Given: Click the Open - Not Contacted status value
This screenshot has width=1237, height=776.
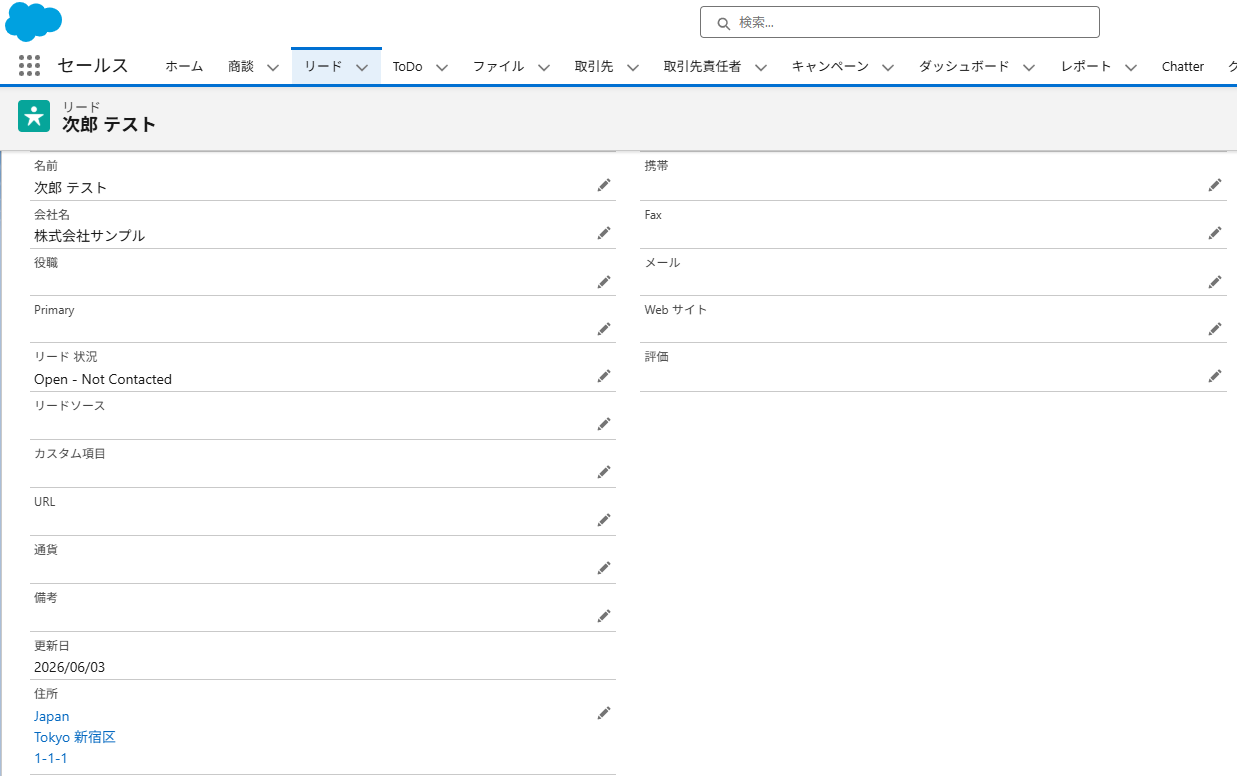Looking at the screenshot, I should pyautogui.click(x=103, y=379).
